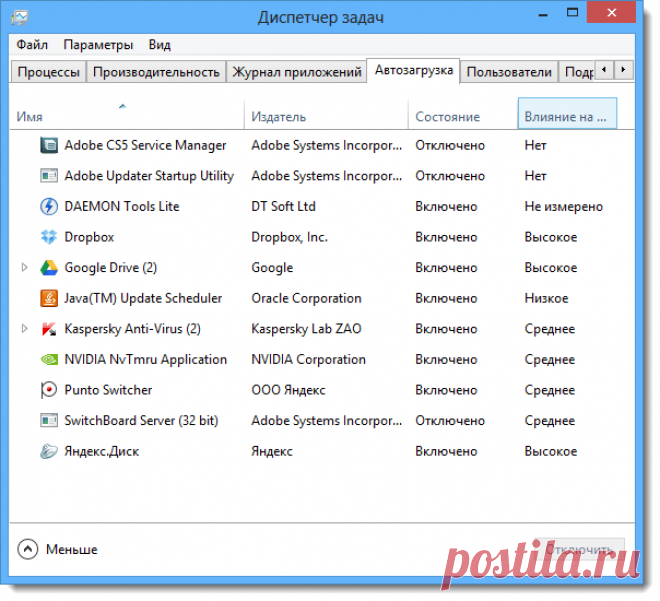Click the Java Update Scheduler icon
Image resolution: width=660 pixels, height=601 pixels.
(49, 298)
